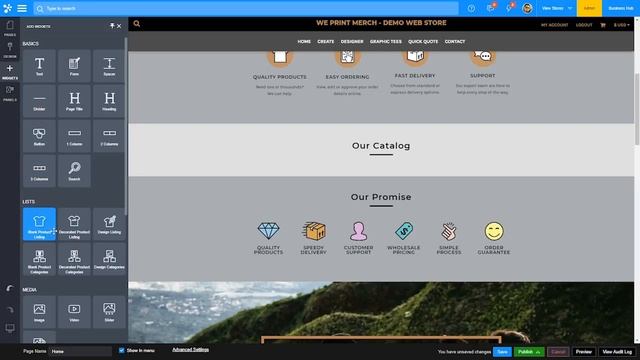Toggle the Show in menu checkbox
Image resolution: width=640 pixels, height=360 pixels.
121,350
